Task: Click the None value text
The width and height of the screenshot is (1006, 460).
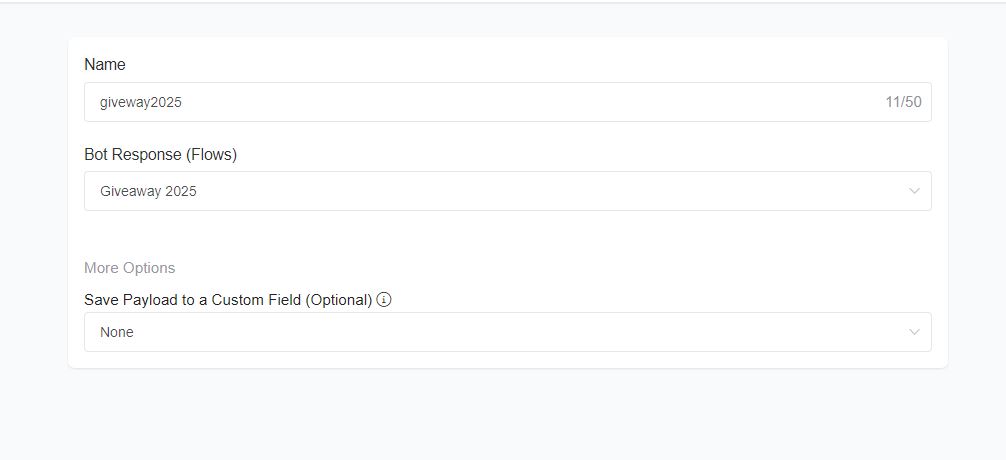Action: click(x=117, y=332)
